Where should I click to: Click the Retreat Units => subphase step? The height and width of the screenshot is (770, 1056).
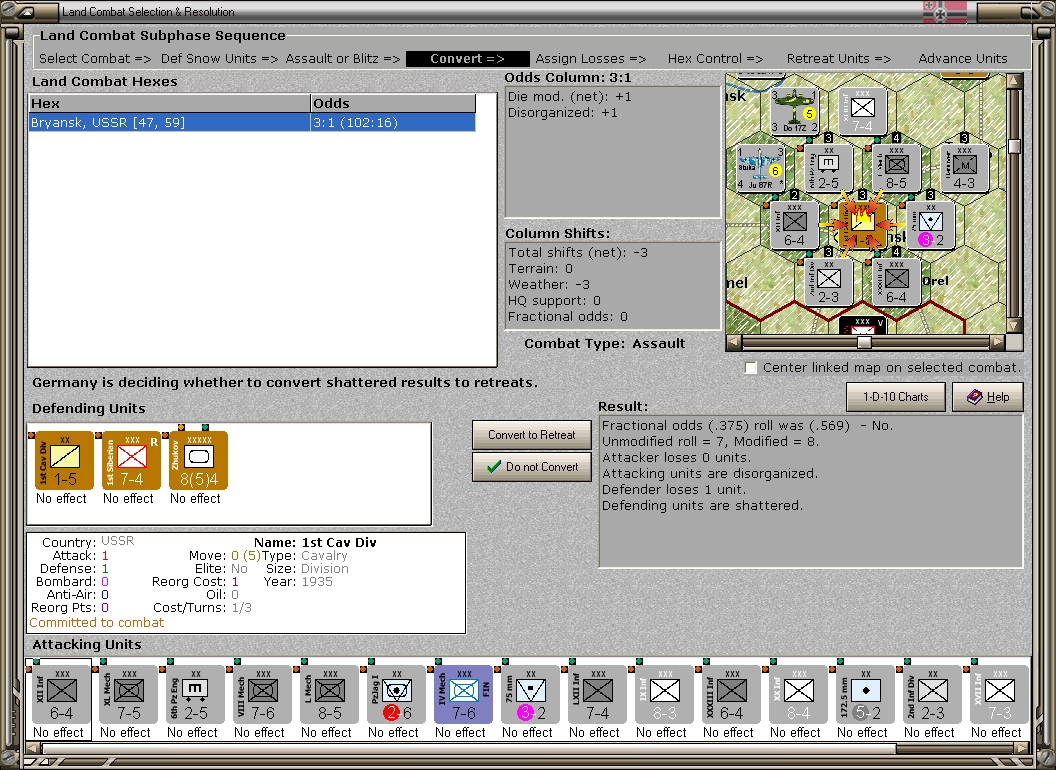tap(838, 59)
